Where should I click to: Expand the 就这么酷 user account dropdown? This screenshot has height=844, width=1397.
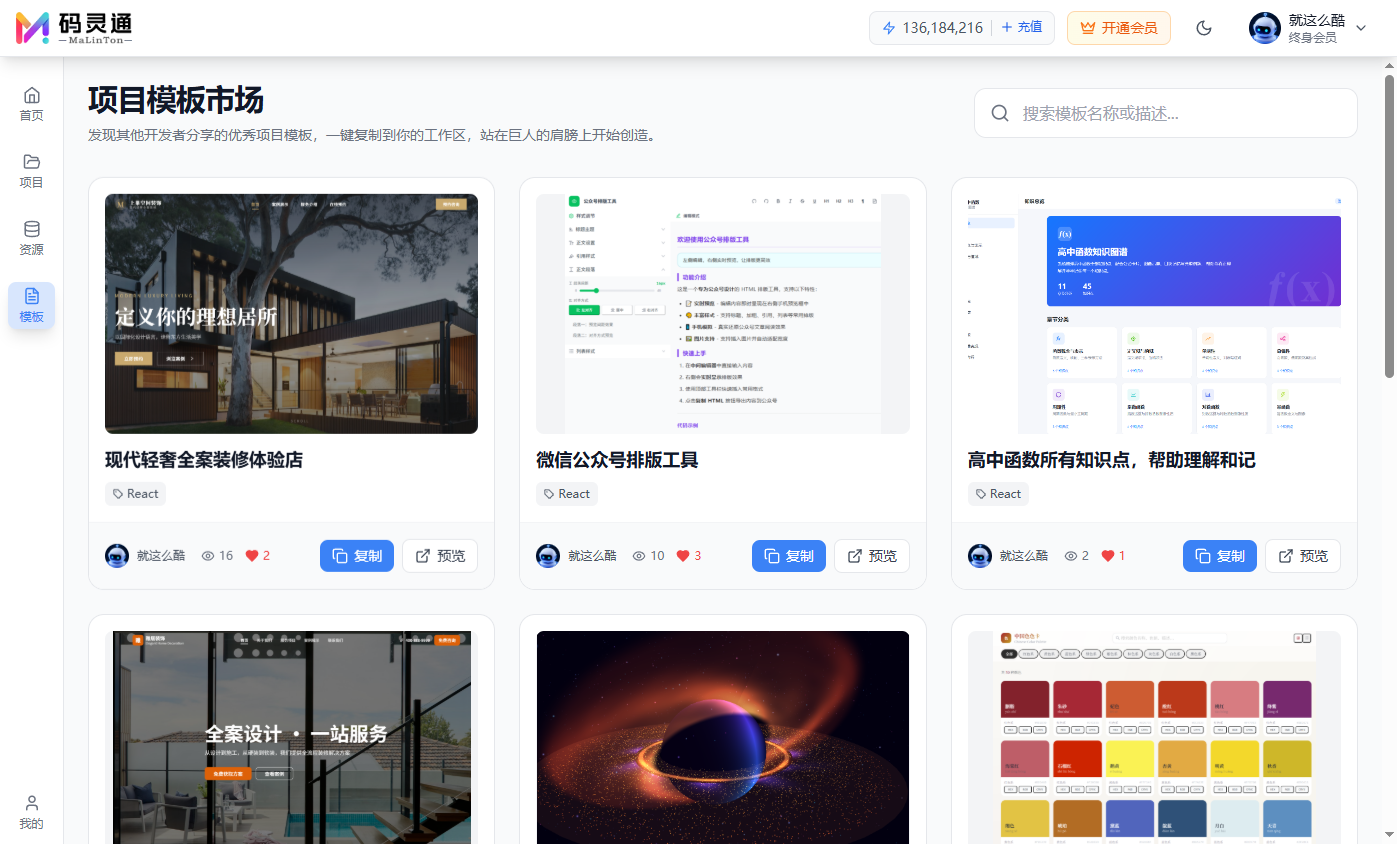click(1308, 28)
